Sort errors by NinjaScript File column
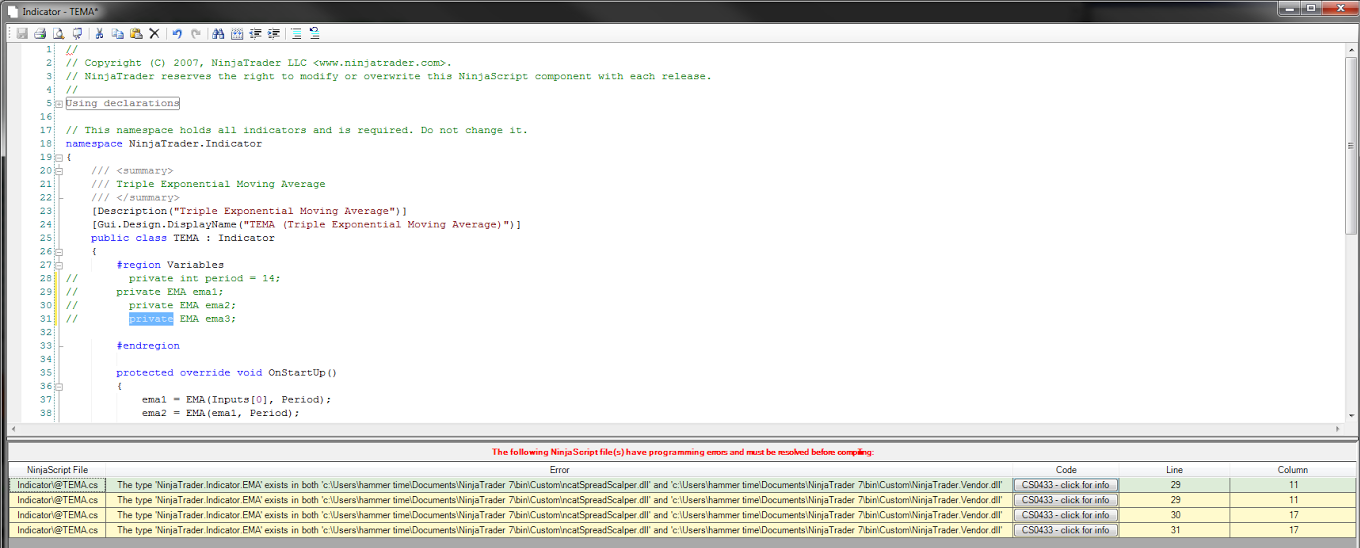 [57, 470]
